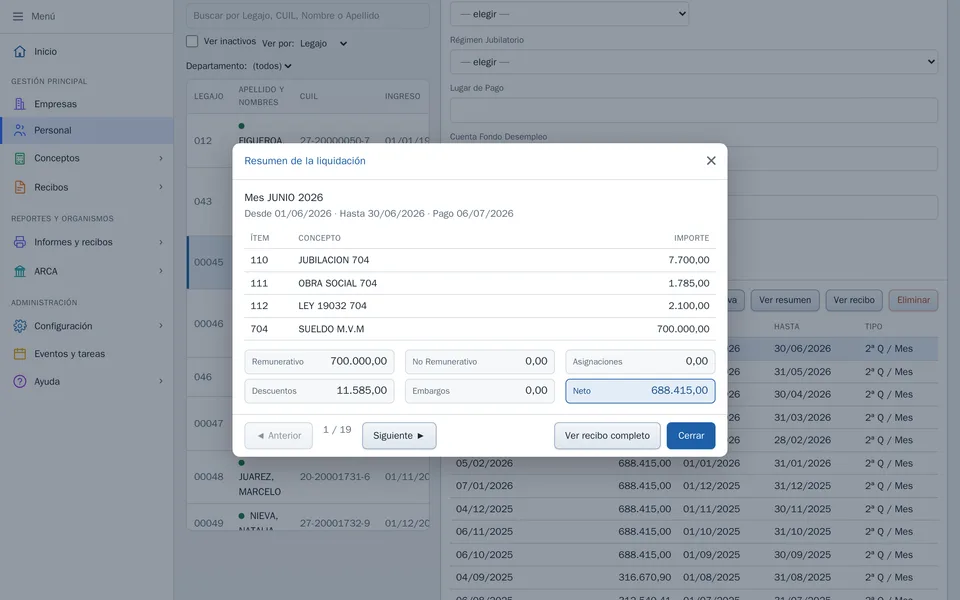Screen dimensions: 960x600
Task: Click the Recibos document icon
Action: 20,187
